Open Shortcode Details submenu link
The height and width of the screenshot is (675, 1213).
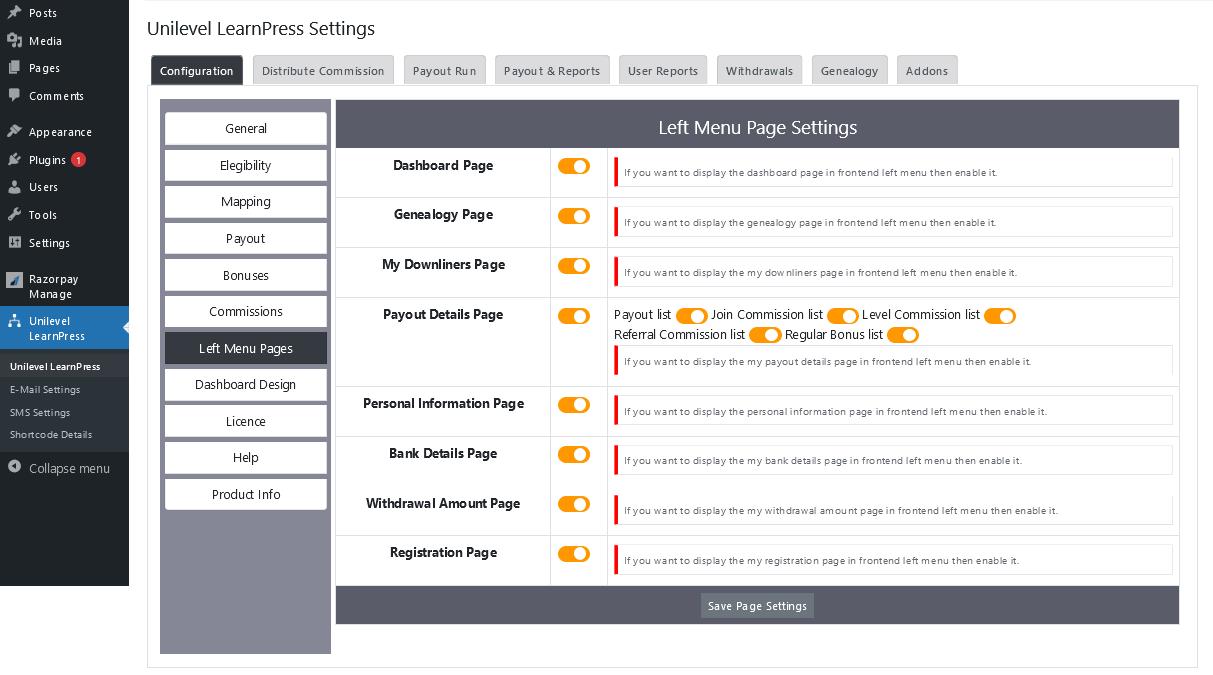[x=51, y=435]
